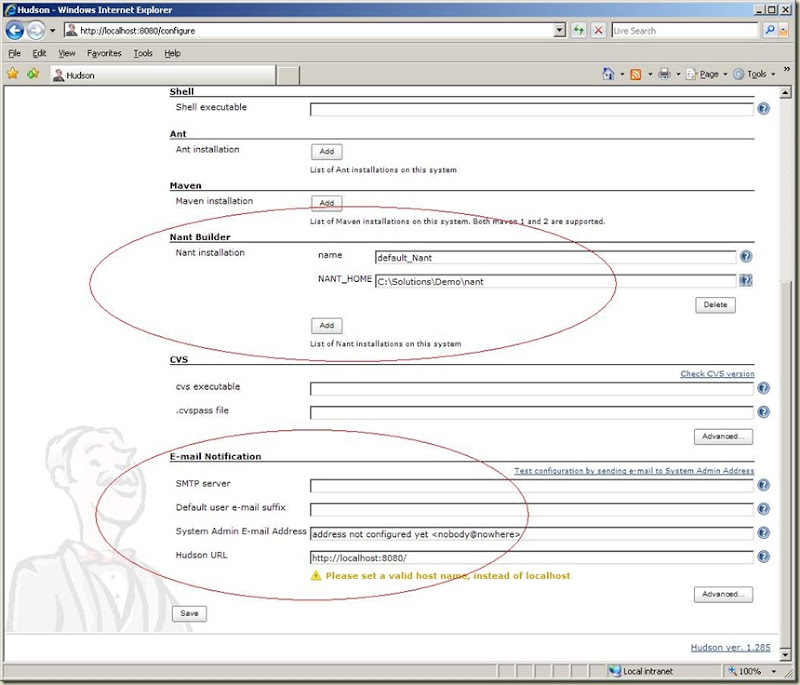Open help for Shell executable
The width and height of the screenshot is (800, 685).
tap(763, 108)
